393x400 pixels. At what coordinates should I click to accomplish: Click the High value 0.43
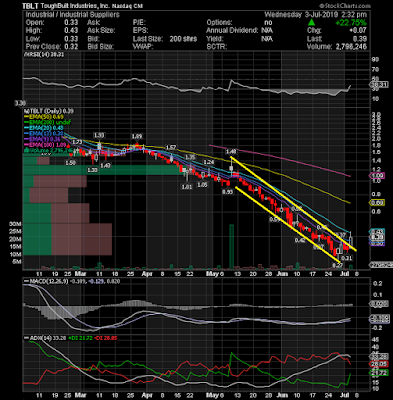tap(71, 31)
